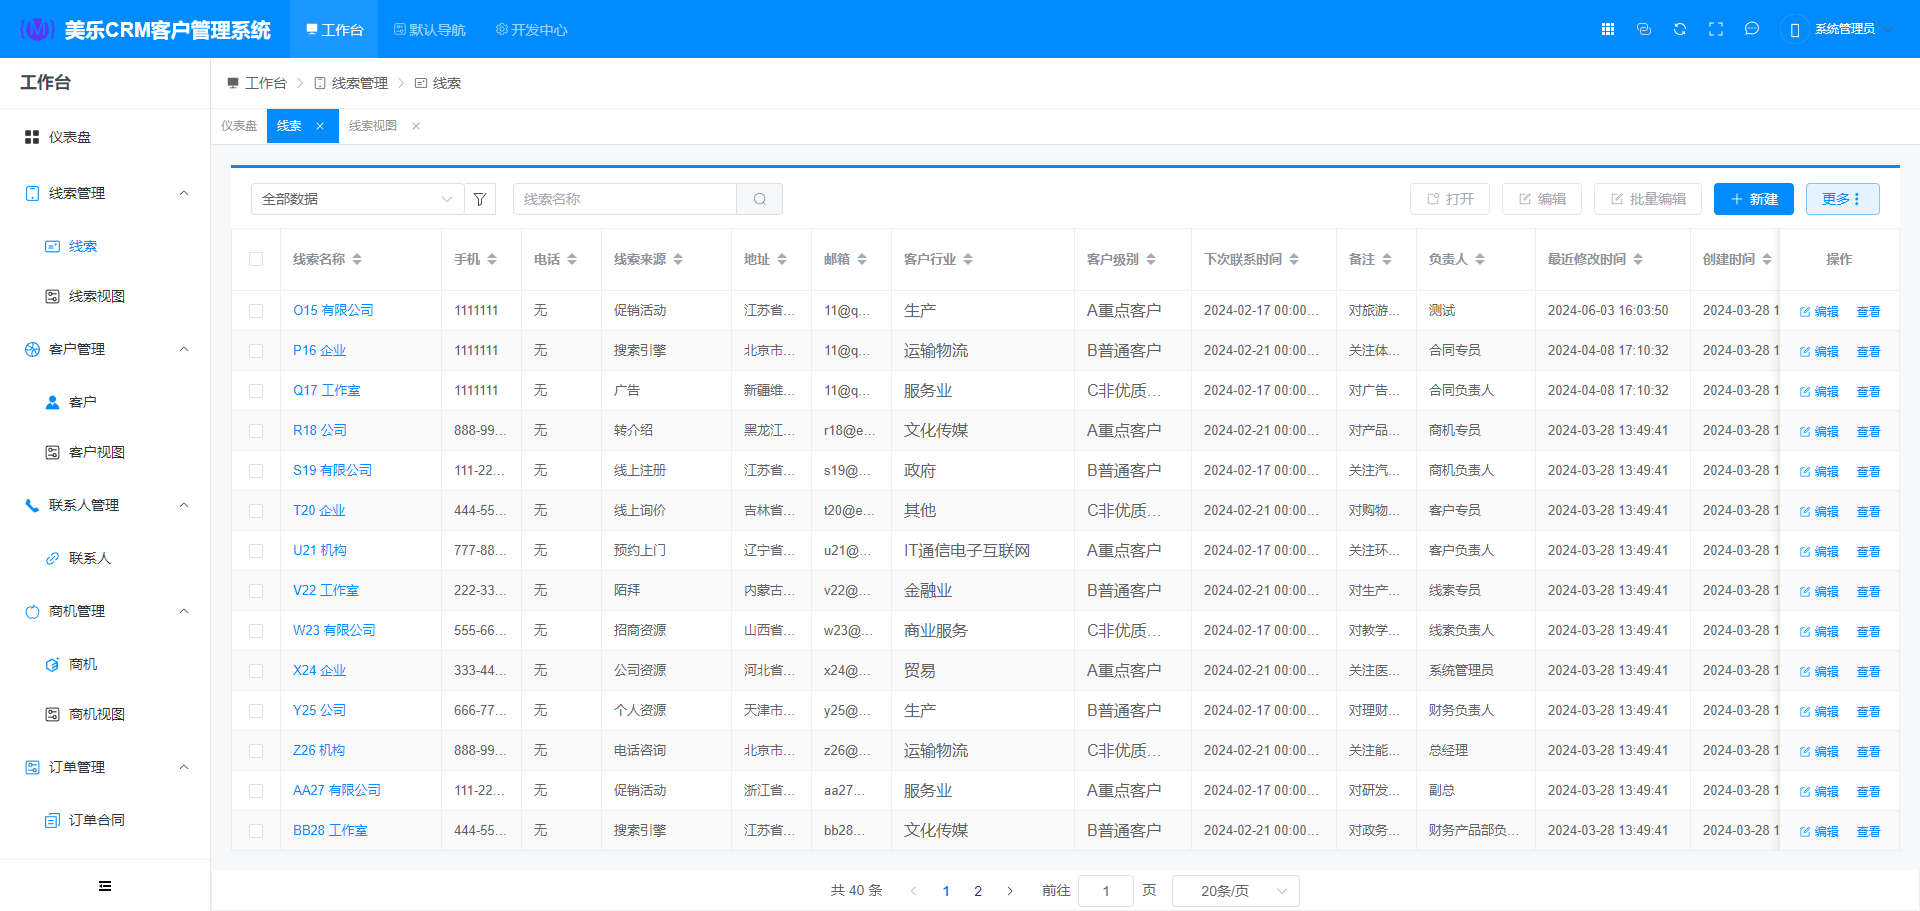Open the messages chat bubble icon

pyautogui.click(x=1752, y=29)
